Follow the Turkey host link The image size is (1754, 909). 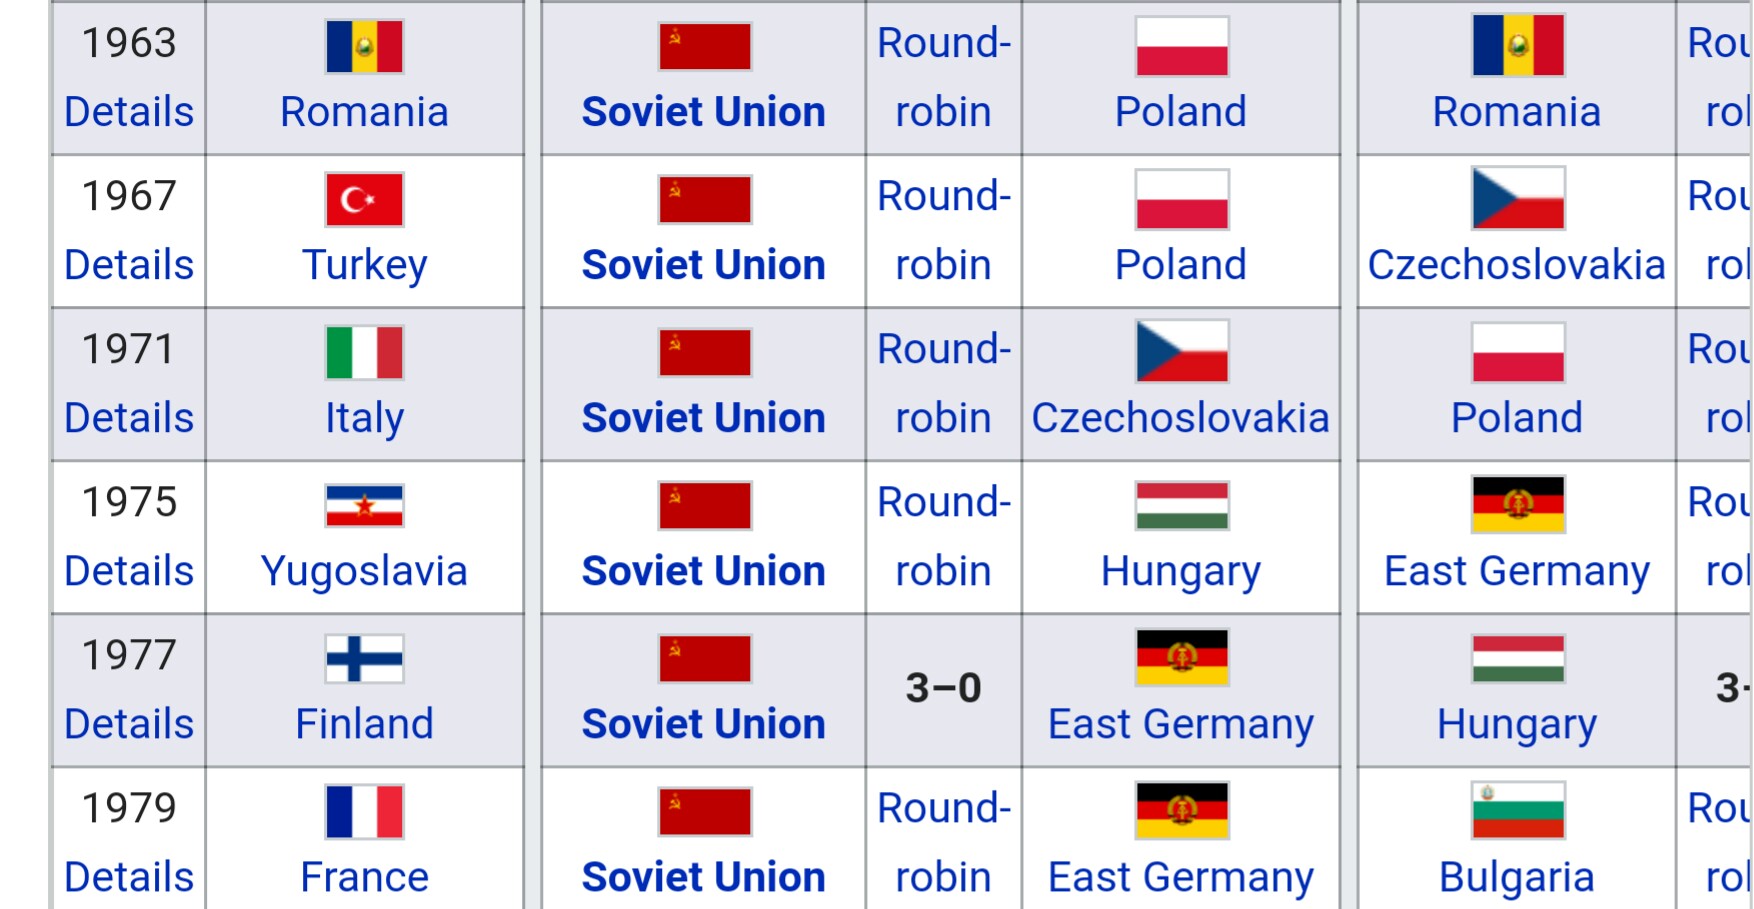(365, 266)
